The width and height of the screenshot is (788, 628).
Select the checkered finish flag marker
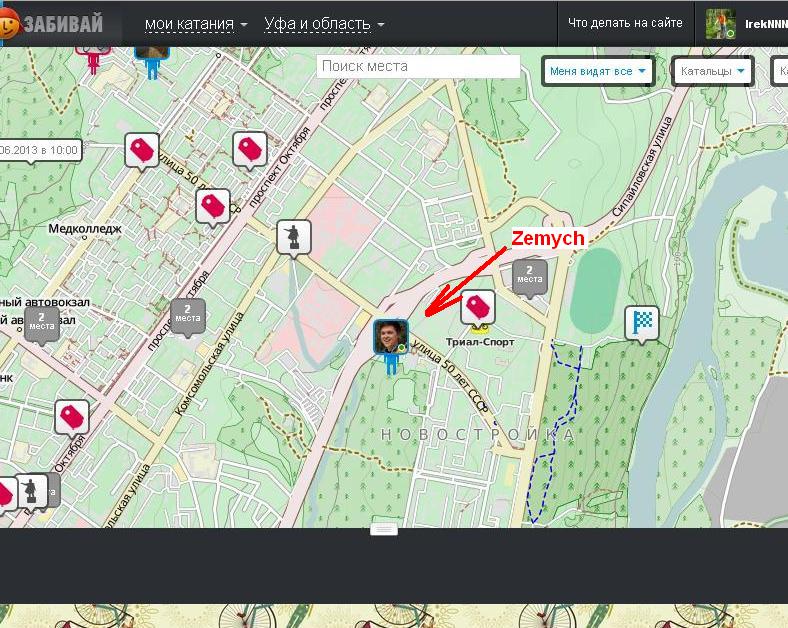642,324
